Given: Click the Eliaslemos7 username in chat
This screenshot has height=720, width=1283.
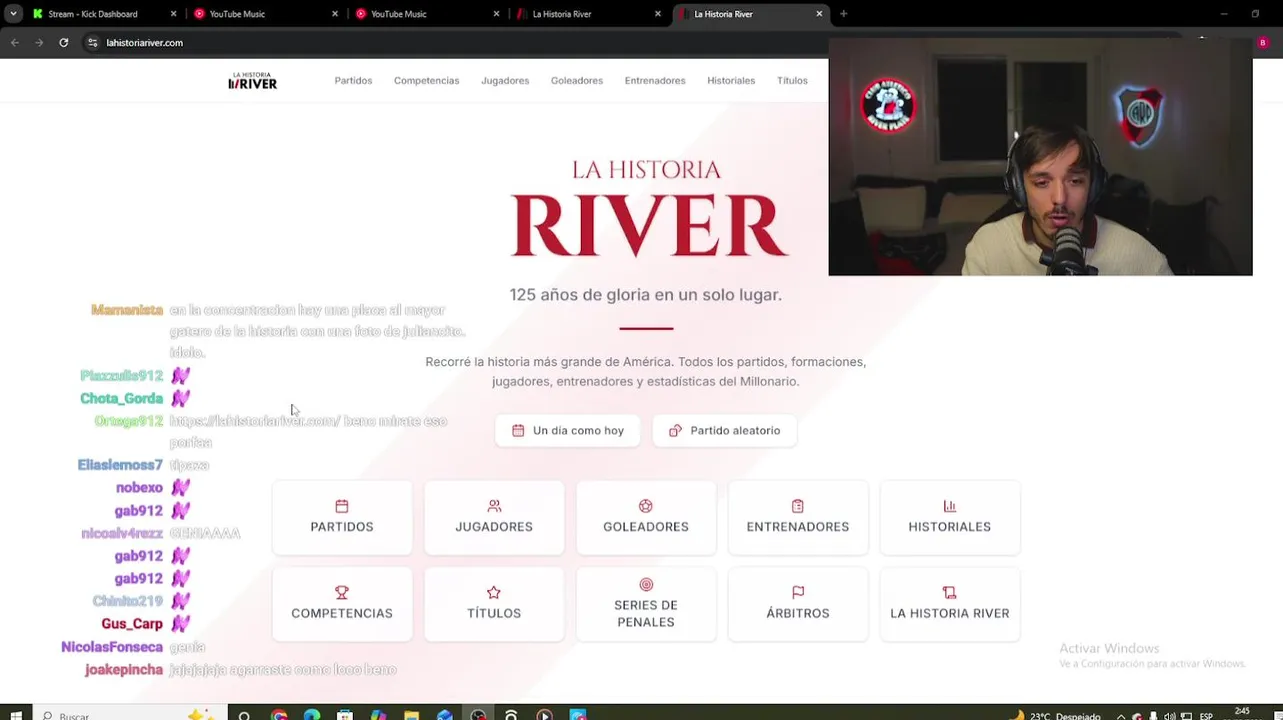Looking at the screenshot, I should (120, 465).
